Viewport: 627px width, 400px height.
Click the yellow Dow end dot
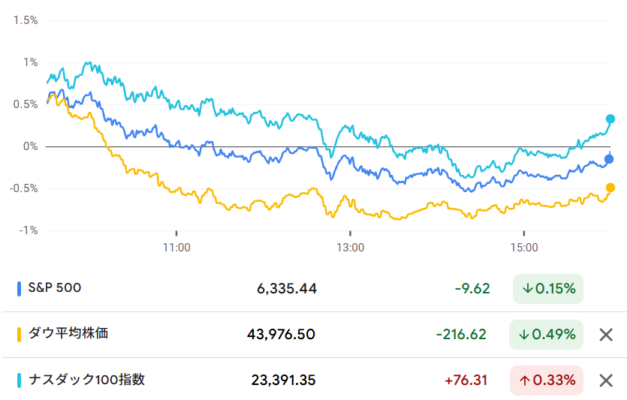(610, 187)
